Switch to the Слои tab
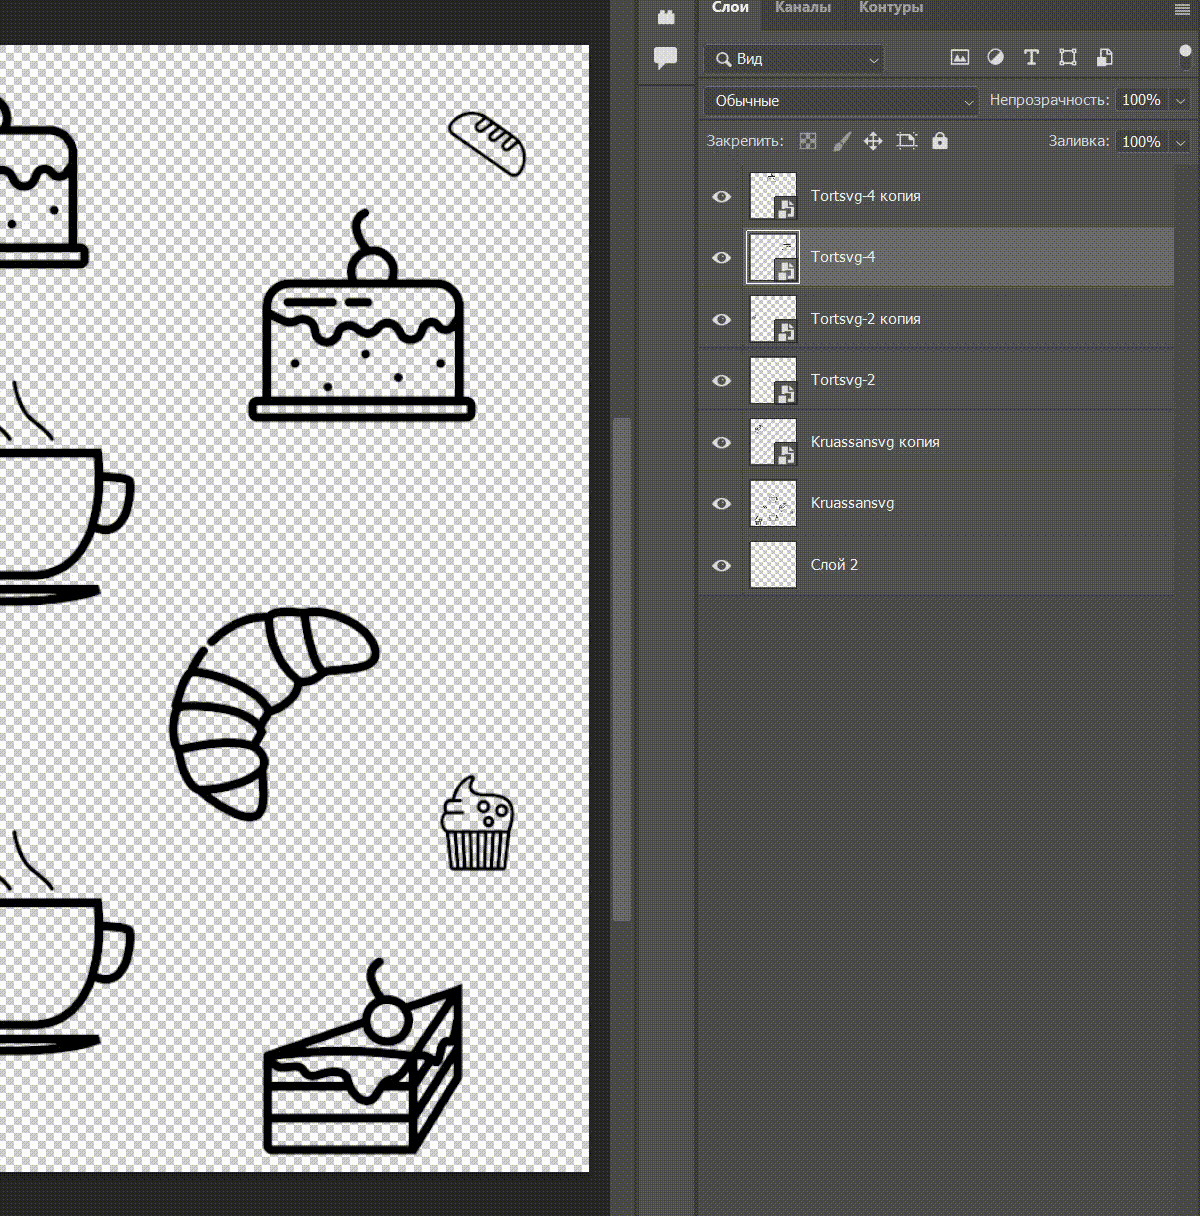This screenshot has width=1200, height=1216. tap(730, 8)
